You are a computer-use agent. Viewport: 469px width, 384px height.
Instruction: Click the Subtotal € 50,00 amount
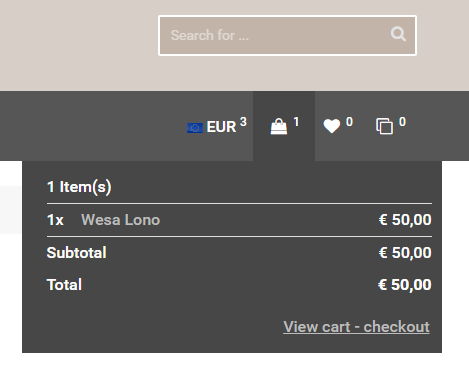[405, 253]
